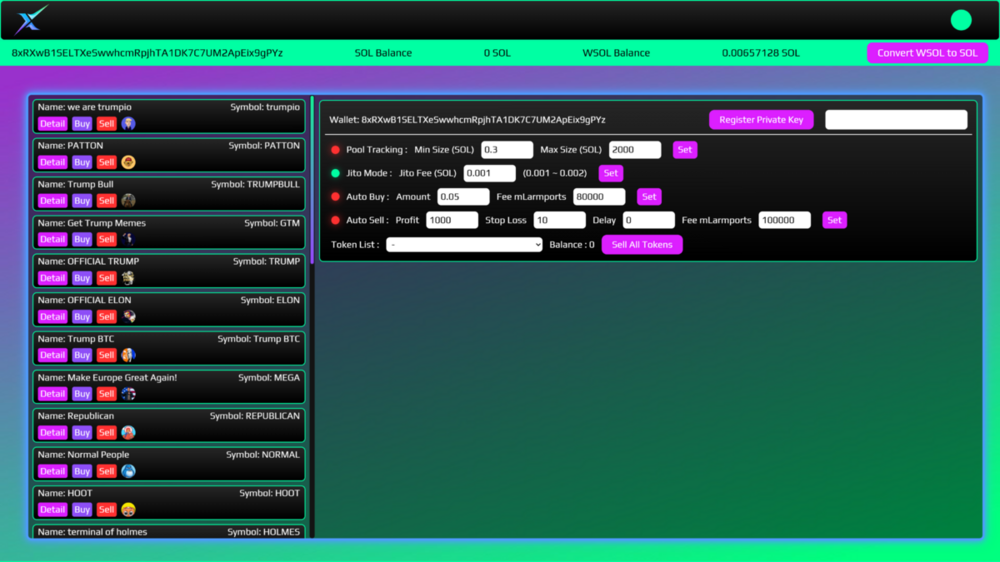1000x562 pixels.
Task: Toggle the Auto Buy red indicator
Action: (336, 197)
